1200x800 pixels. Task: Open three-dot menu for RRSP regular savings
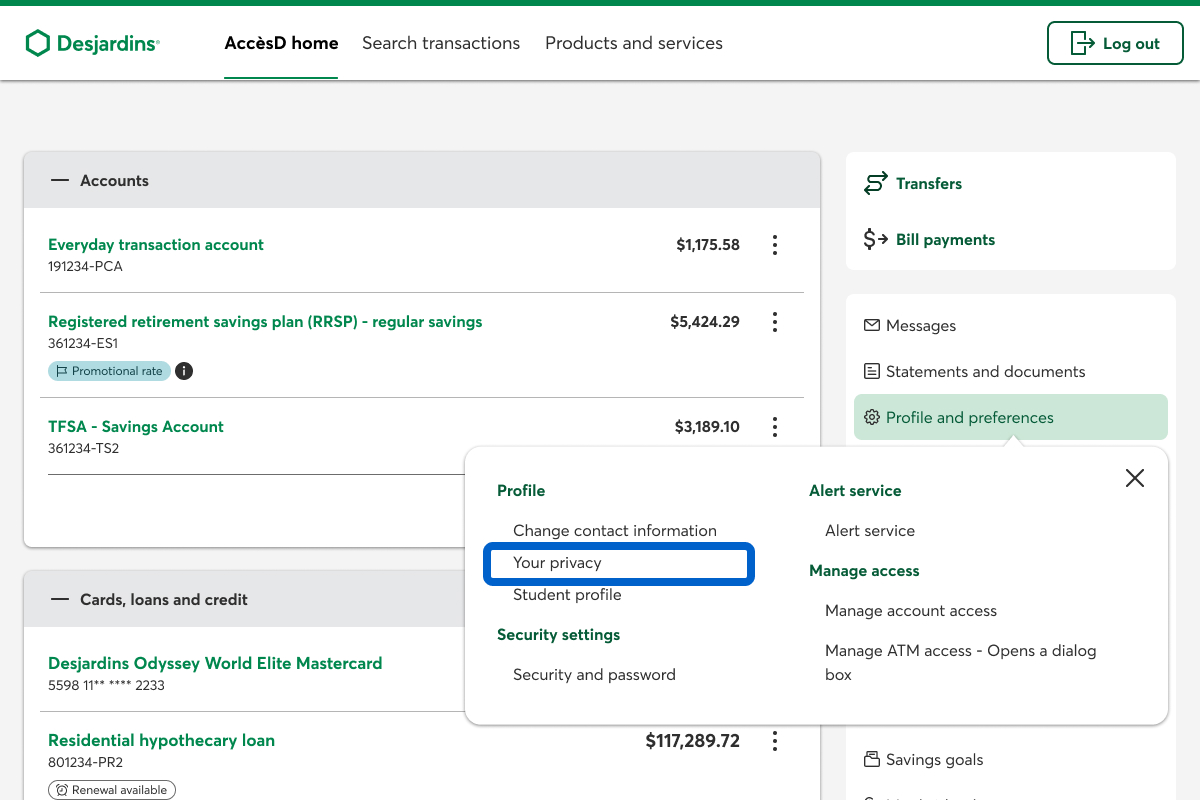(775, 322)
